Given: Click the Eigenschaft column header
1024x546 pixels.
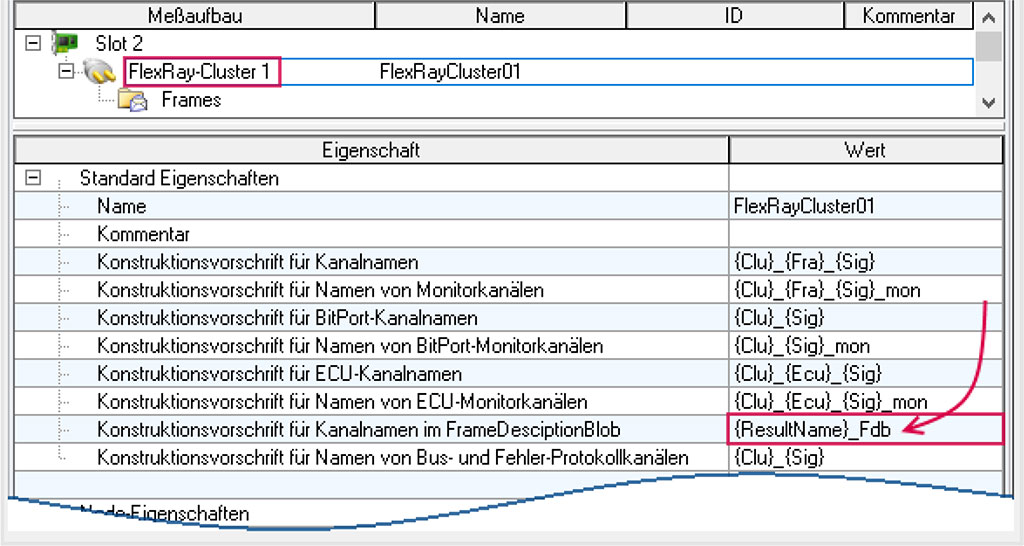Looking at the screenshot, I should point(371,151).
